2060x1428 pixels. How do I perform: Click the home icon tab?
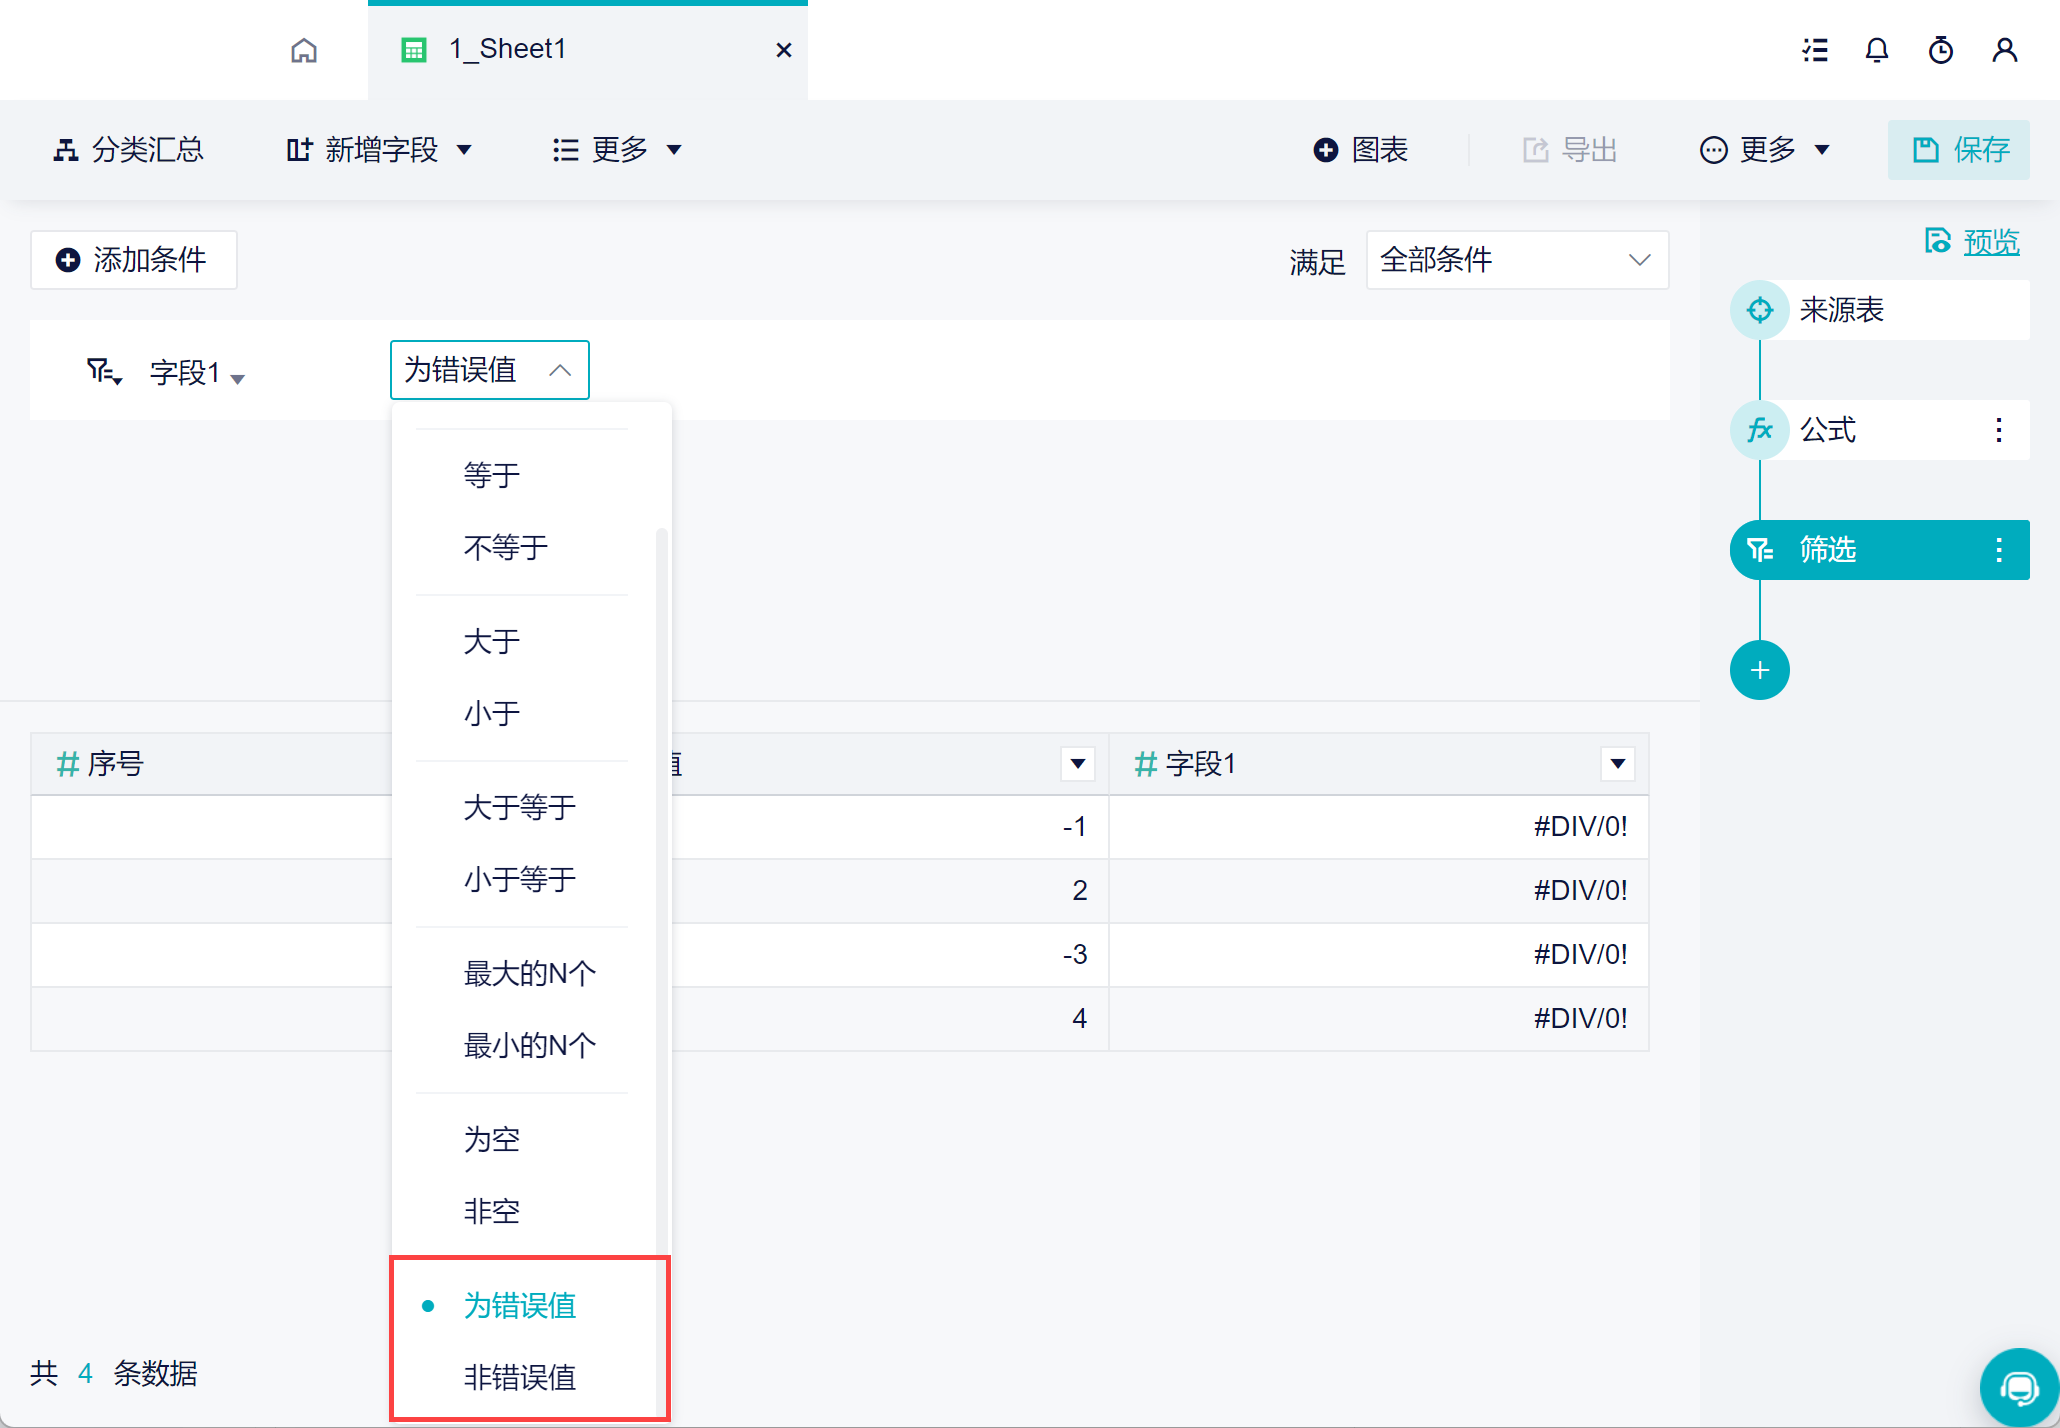click(304, 50)
